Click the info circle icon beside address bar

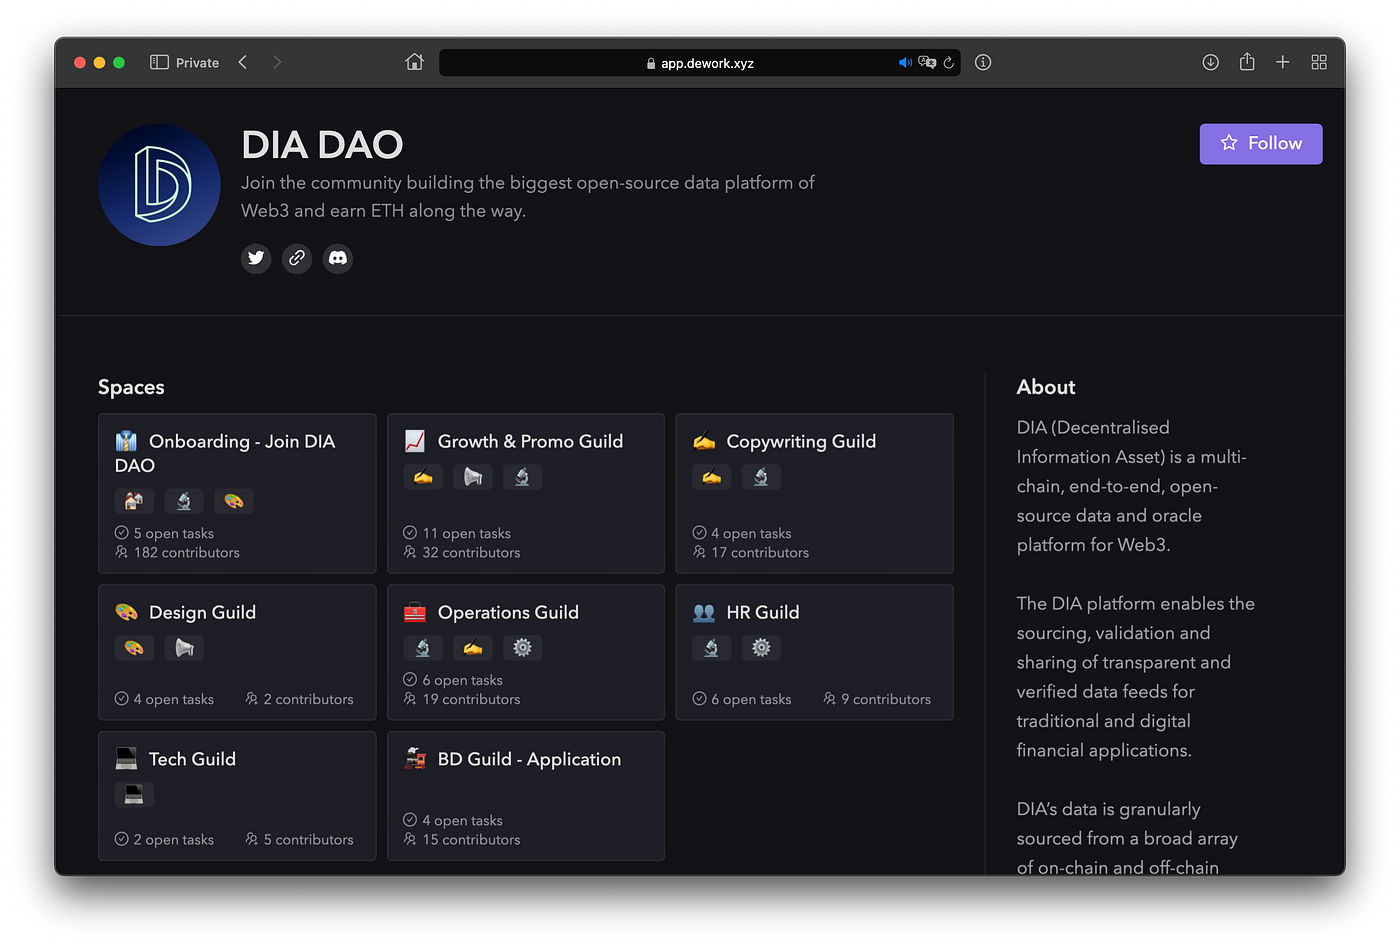point(983,62)
